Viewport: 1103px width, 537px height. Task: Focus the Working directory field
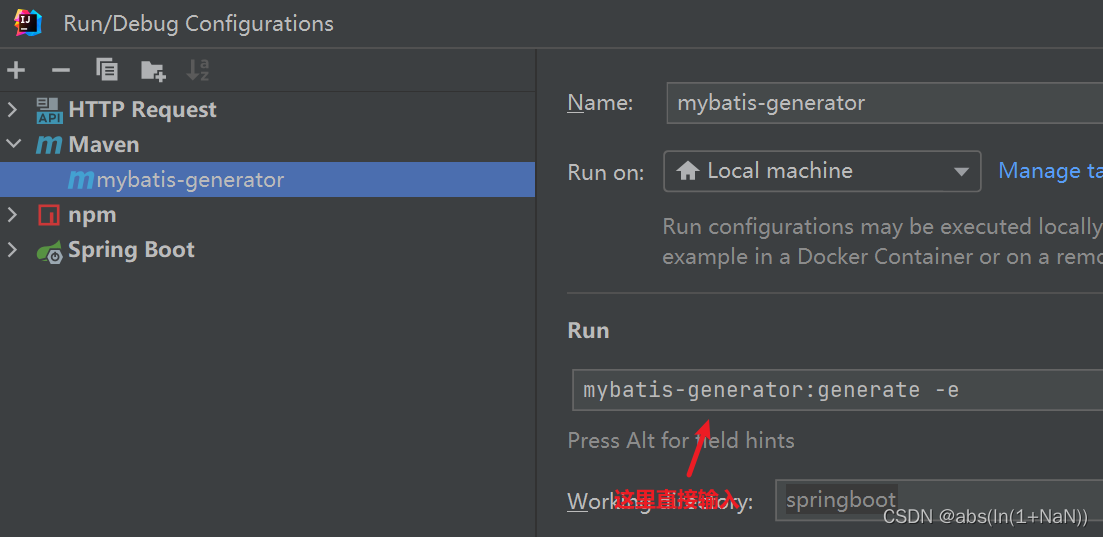pyautogui.click(x=939, y=500)
